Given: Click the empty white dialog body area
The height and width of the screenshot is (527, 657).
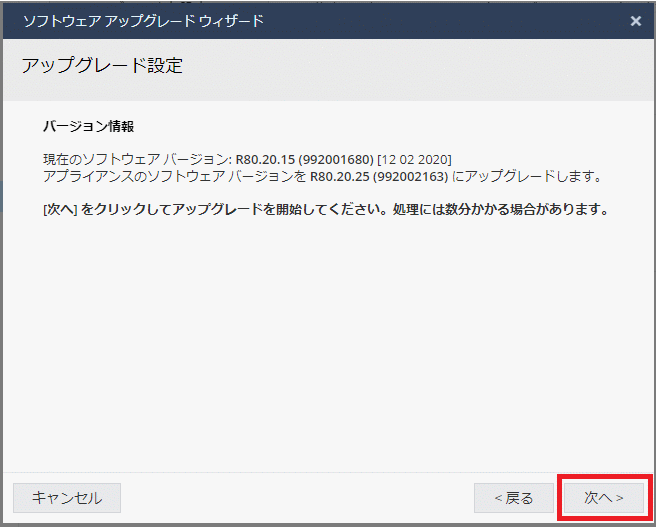Looking at the screenshot, I should coord(328,350).
